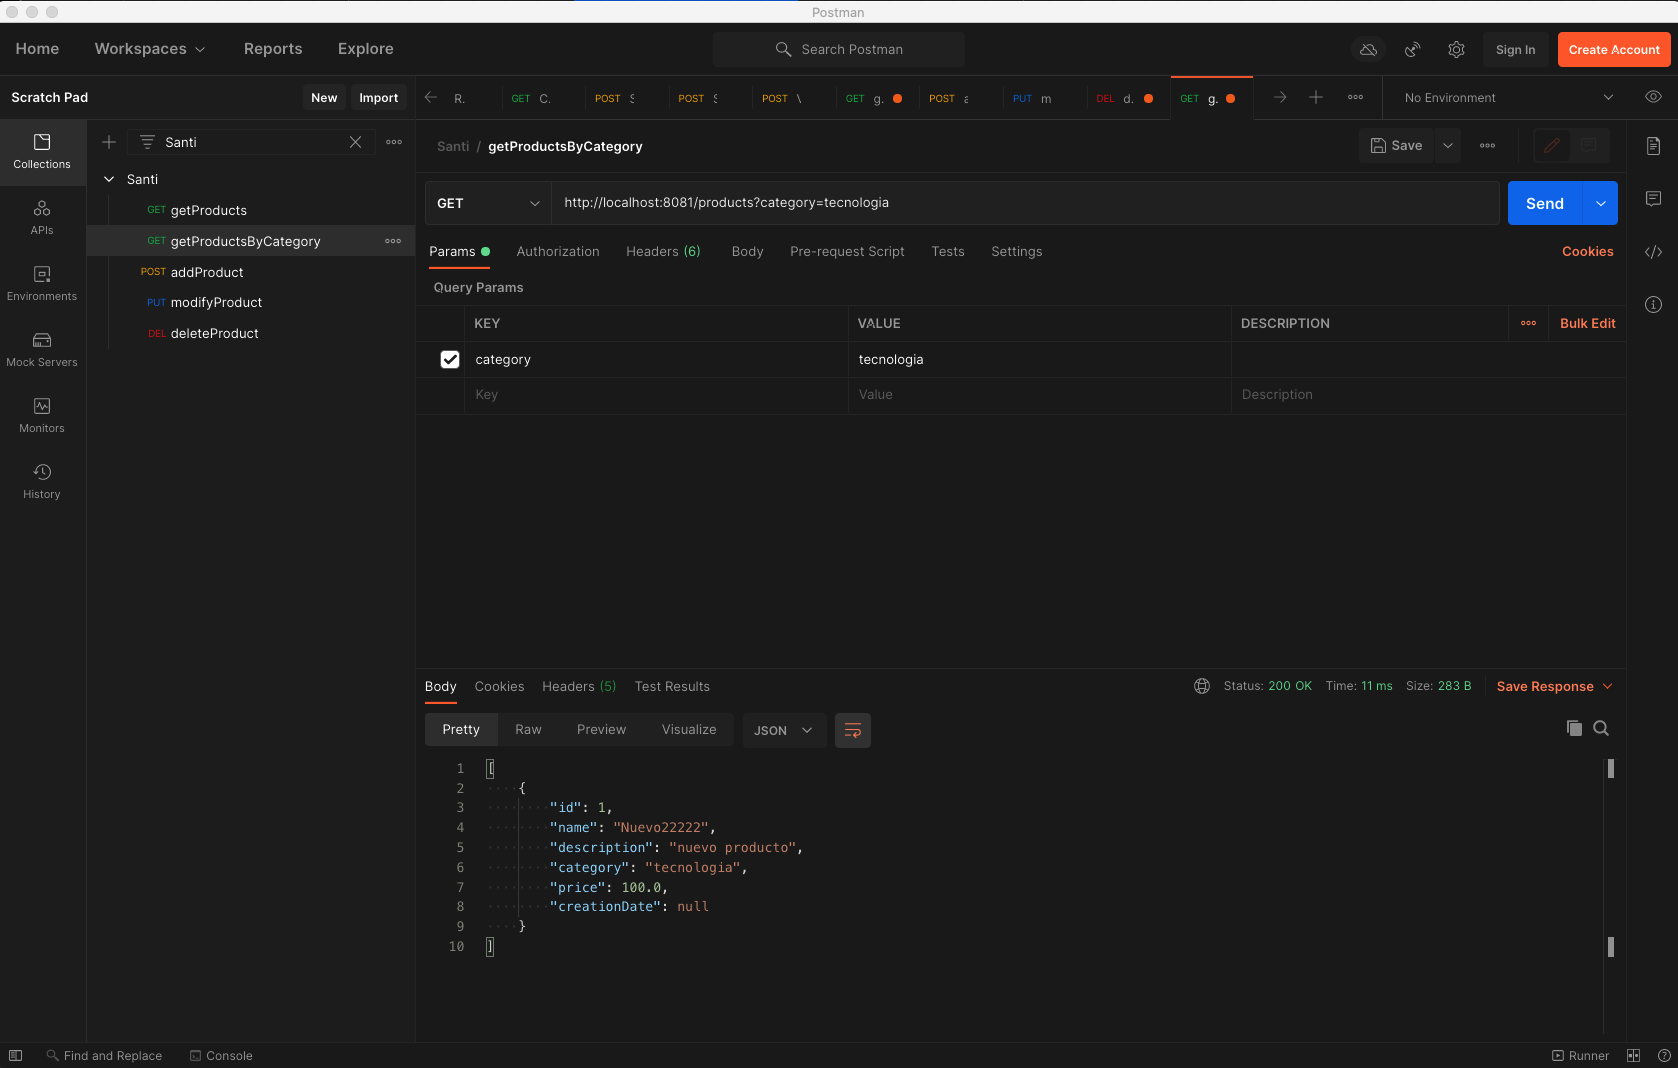The width and height of the screenshot is (1678, 1068).
Task: Open the Collections sidebar panel
Action: click(42, 151)
